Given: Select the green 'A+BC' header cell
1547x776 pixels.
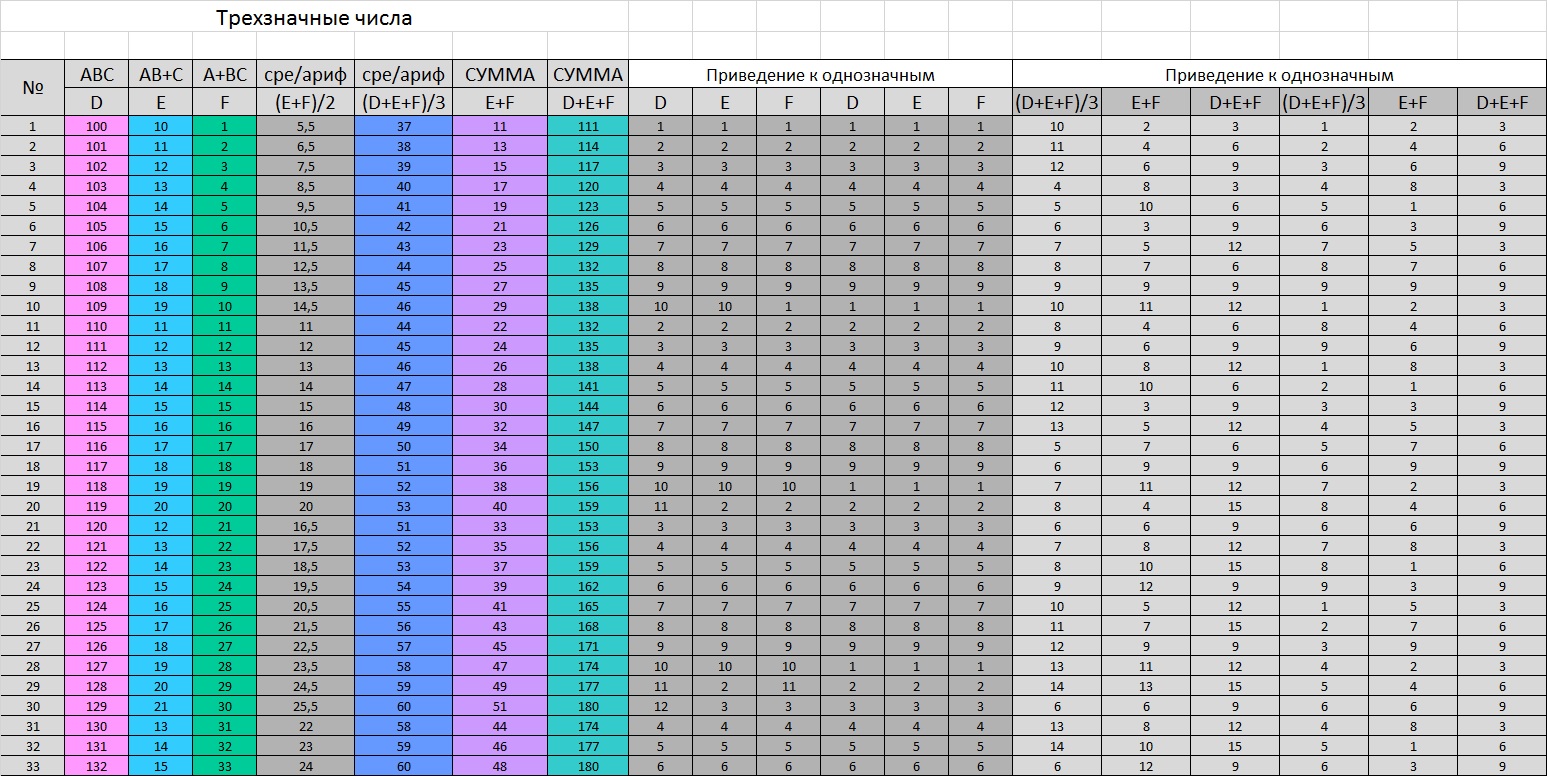Looking at the screenshot, I should pos(224,74).
